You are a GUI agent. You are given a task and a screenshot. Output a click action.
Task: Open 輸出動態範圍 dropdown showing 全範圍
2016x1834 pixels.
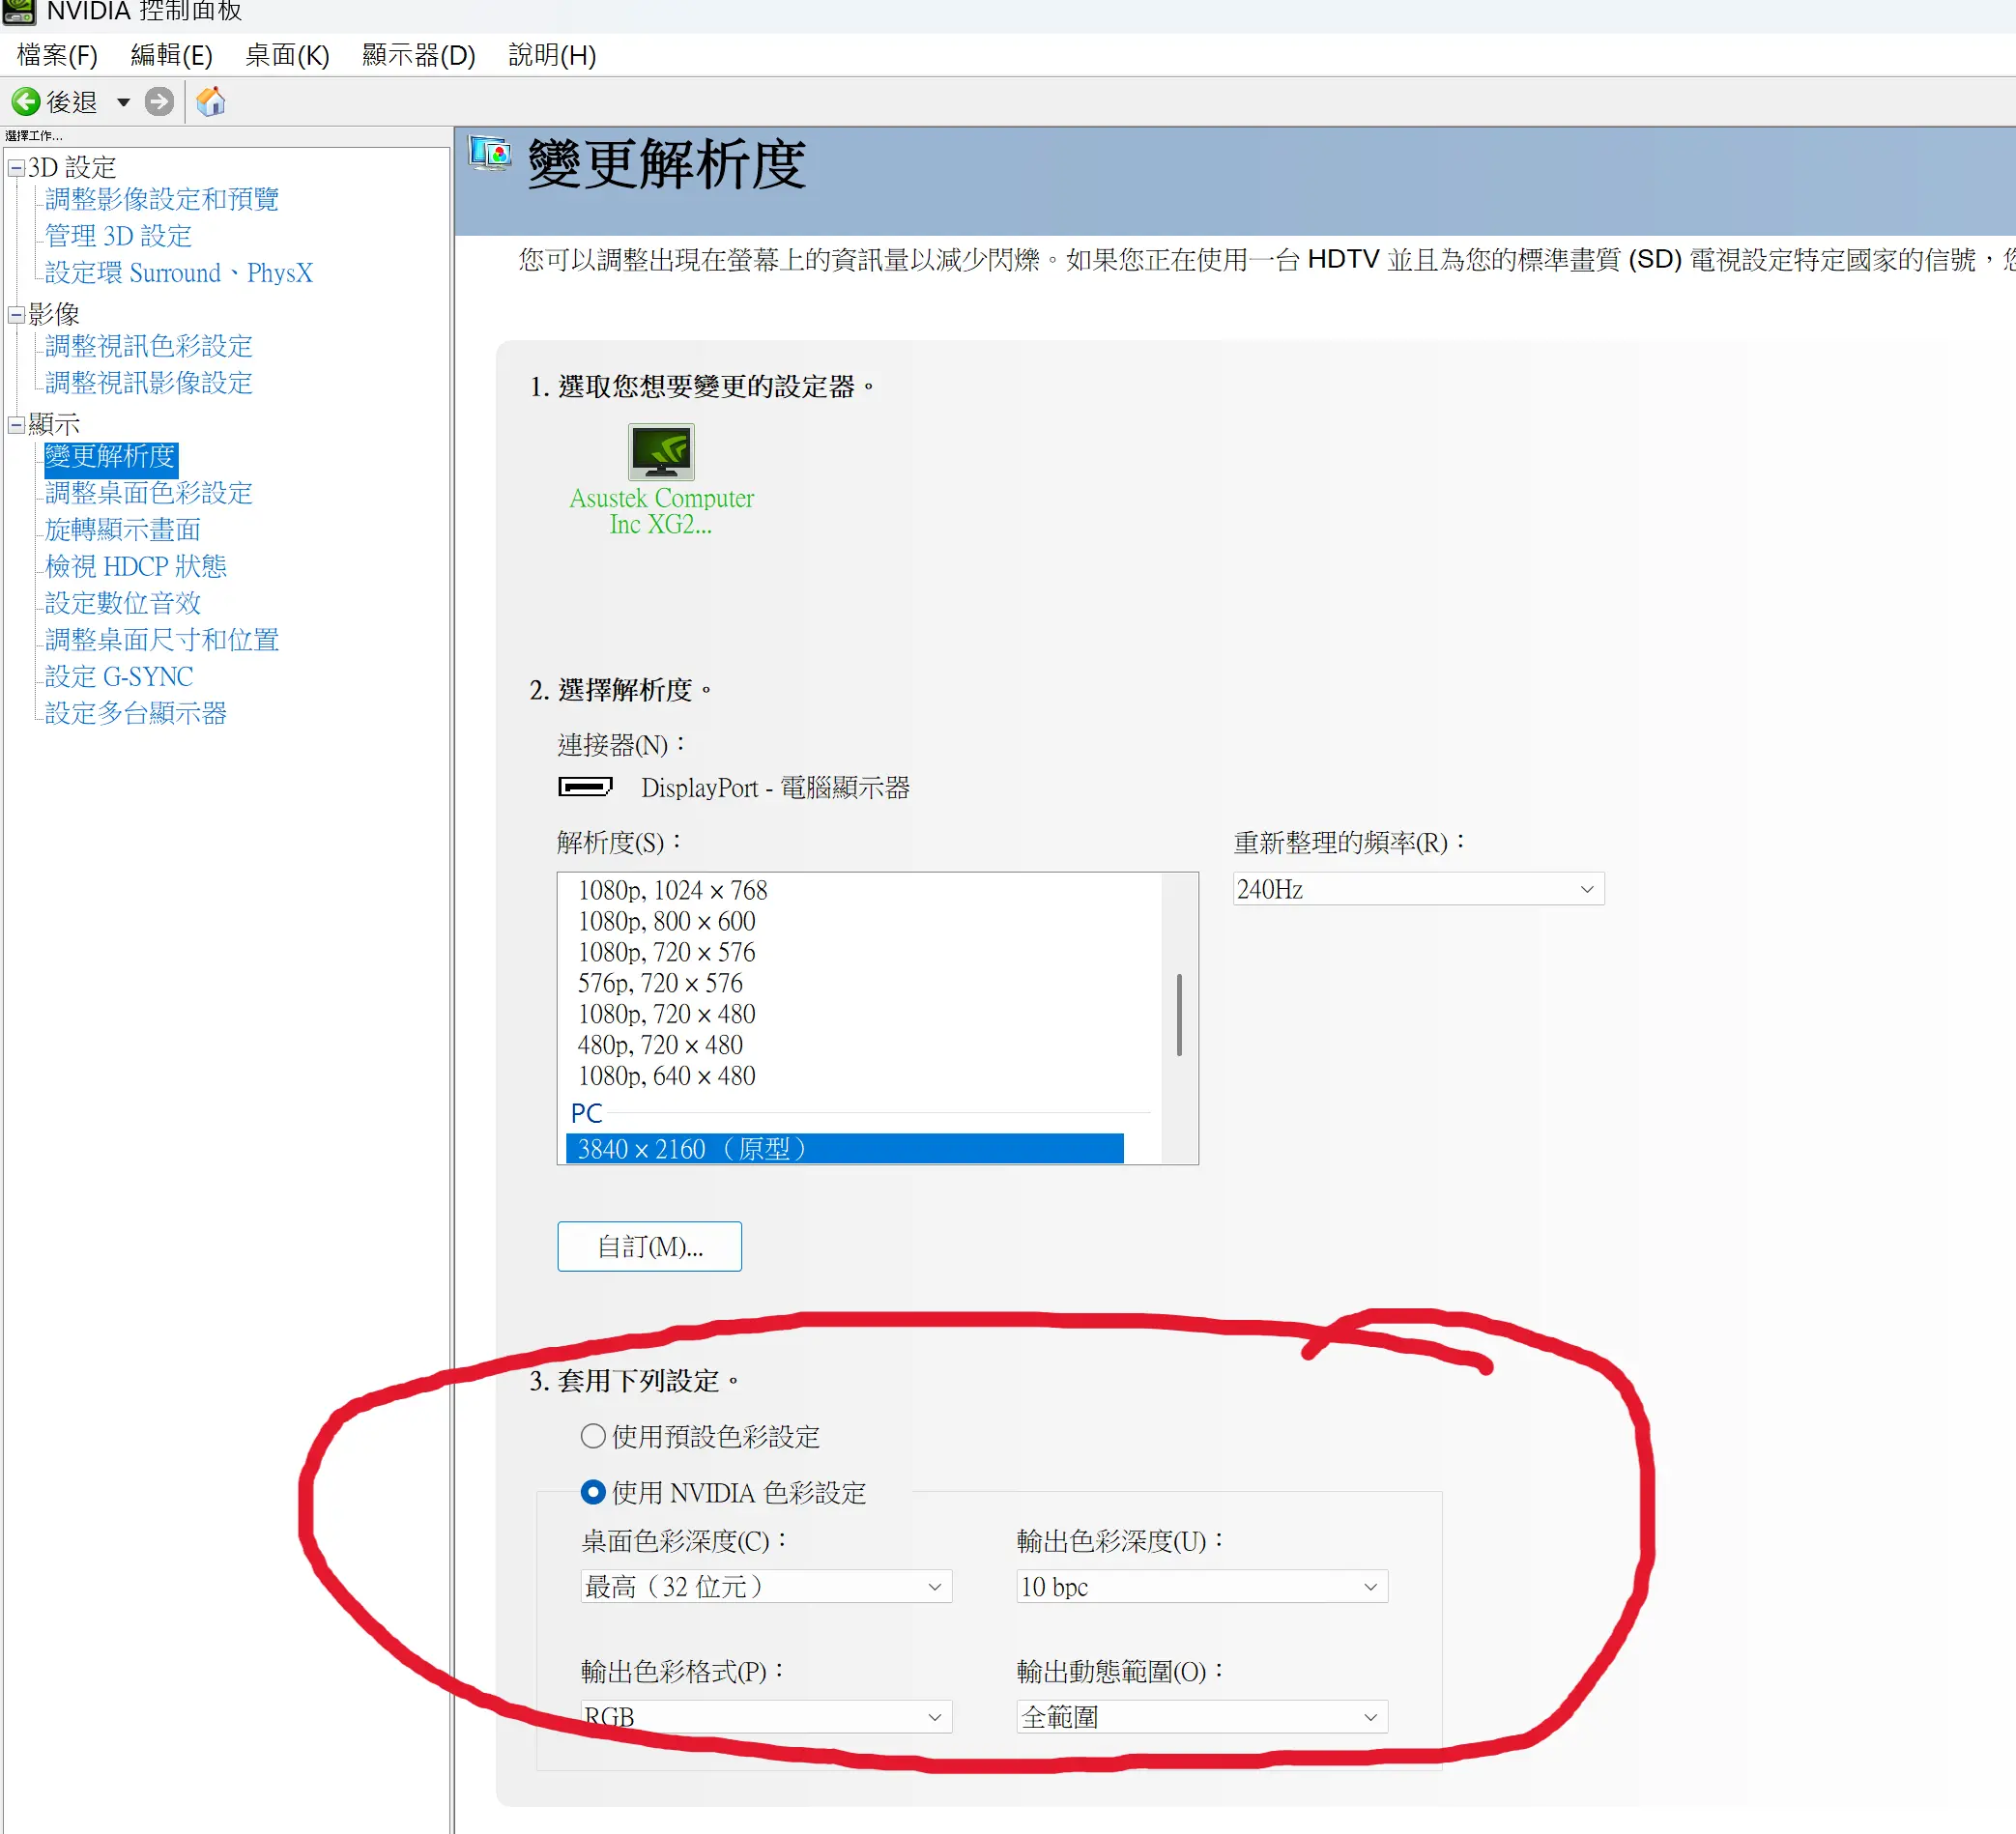pos(1202,1717)
